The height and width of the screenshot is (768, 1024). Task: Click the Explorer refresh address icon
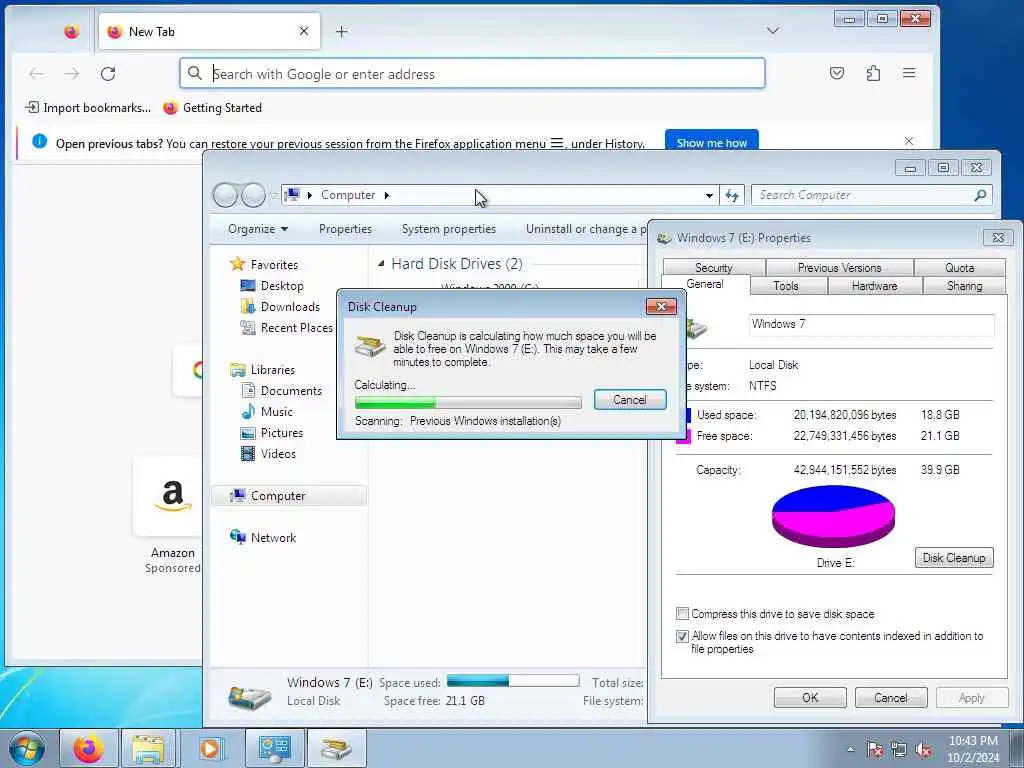point(732,195)
